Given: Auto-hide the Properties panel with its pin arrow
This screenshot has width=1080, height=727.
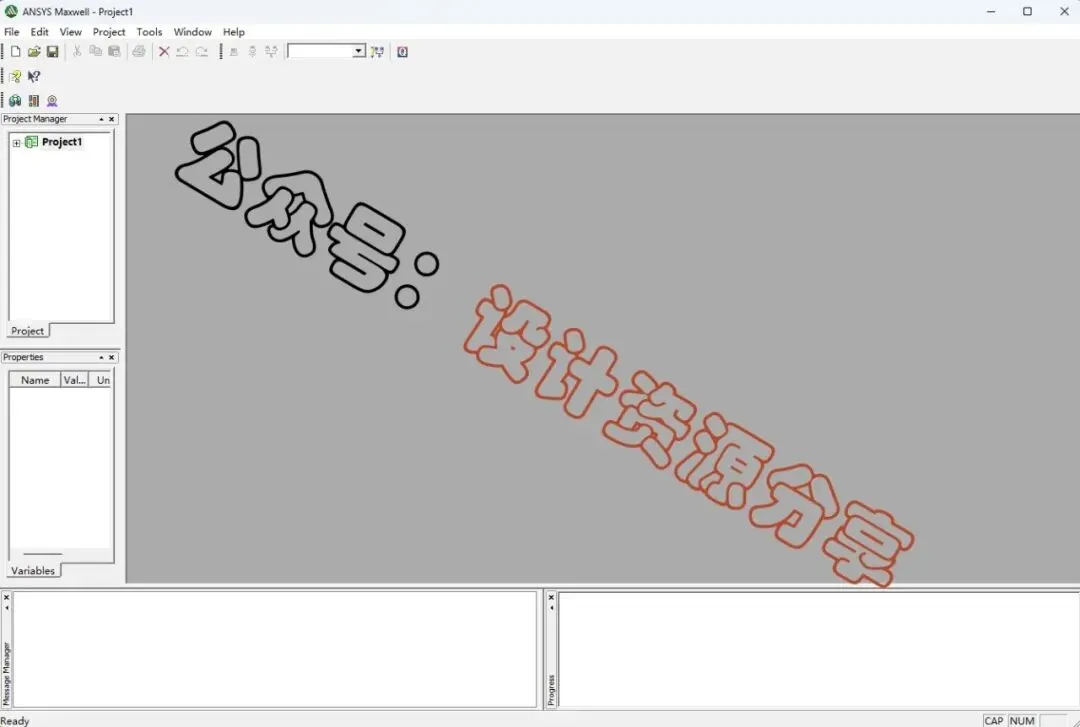Looking at the screenshot, I should [101, 358].
